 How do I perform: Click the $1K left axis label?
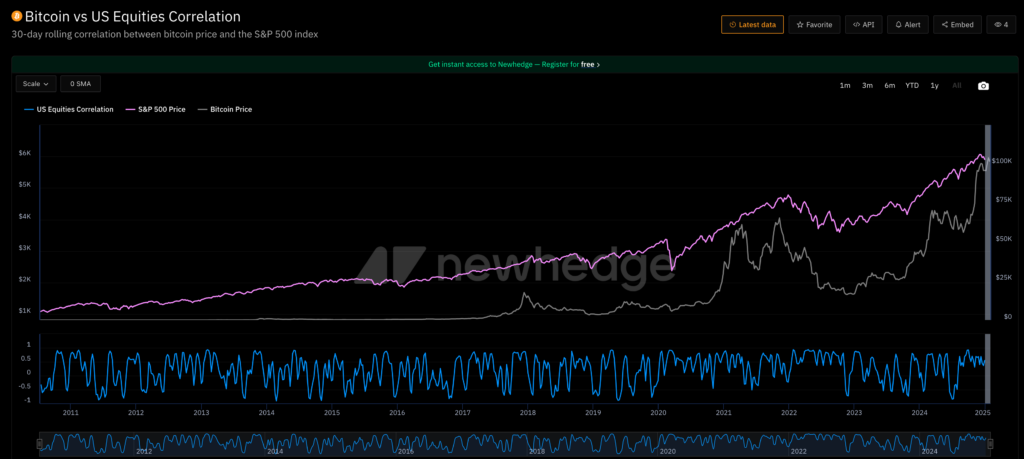(25, 311)
